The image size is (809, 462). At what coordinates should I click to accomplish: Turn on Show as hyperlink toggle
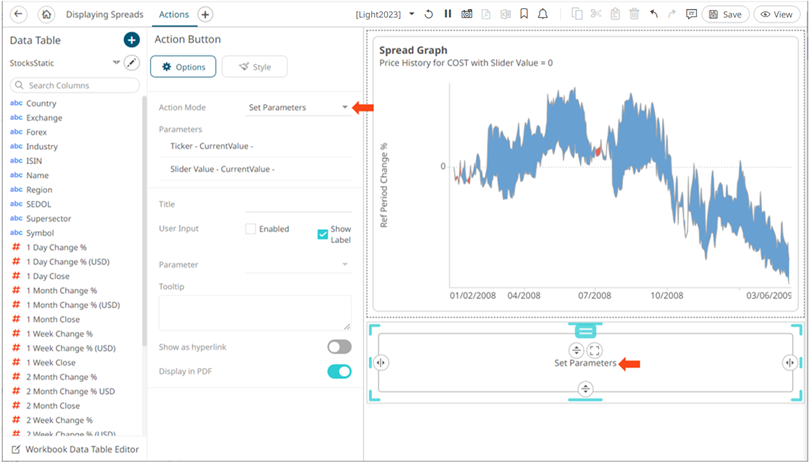pyautogui.click(x=339, y=347)
